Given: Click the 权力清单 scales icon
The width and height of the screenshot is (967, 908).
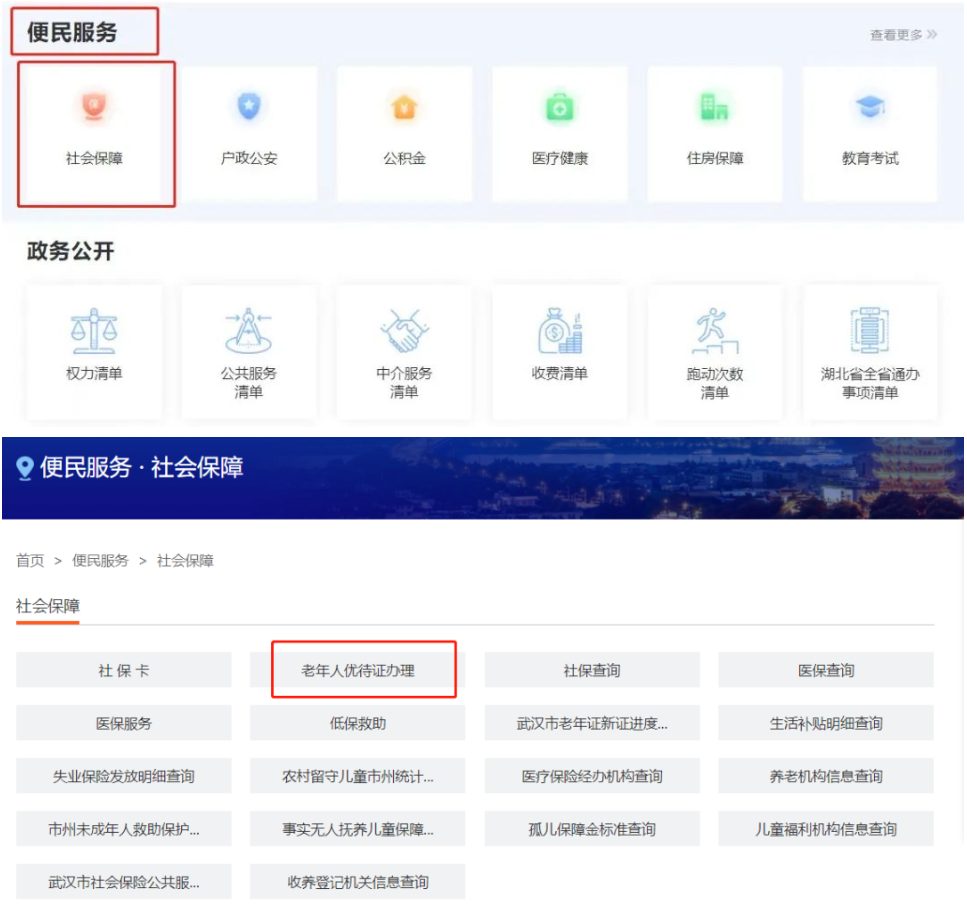Looking at the screenshot, I should coord(94,331).
